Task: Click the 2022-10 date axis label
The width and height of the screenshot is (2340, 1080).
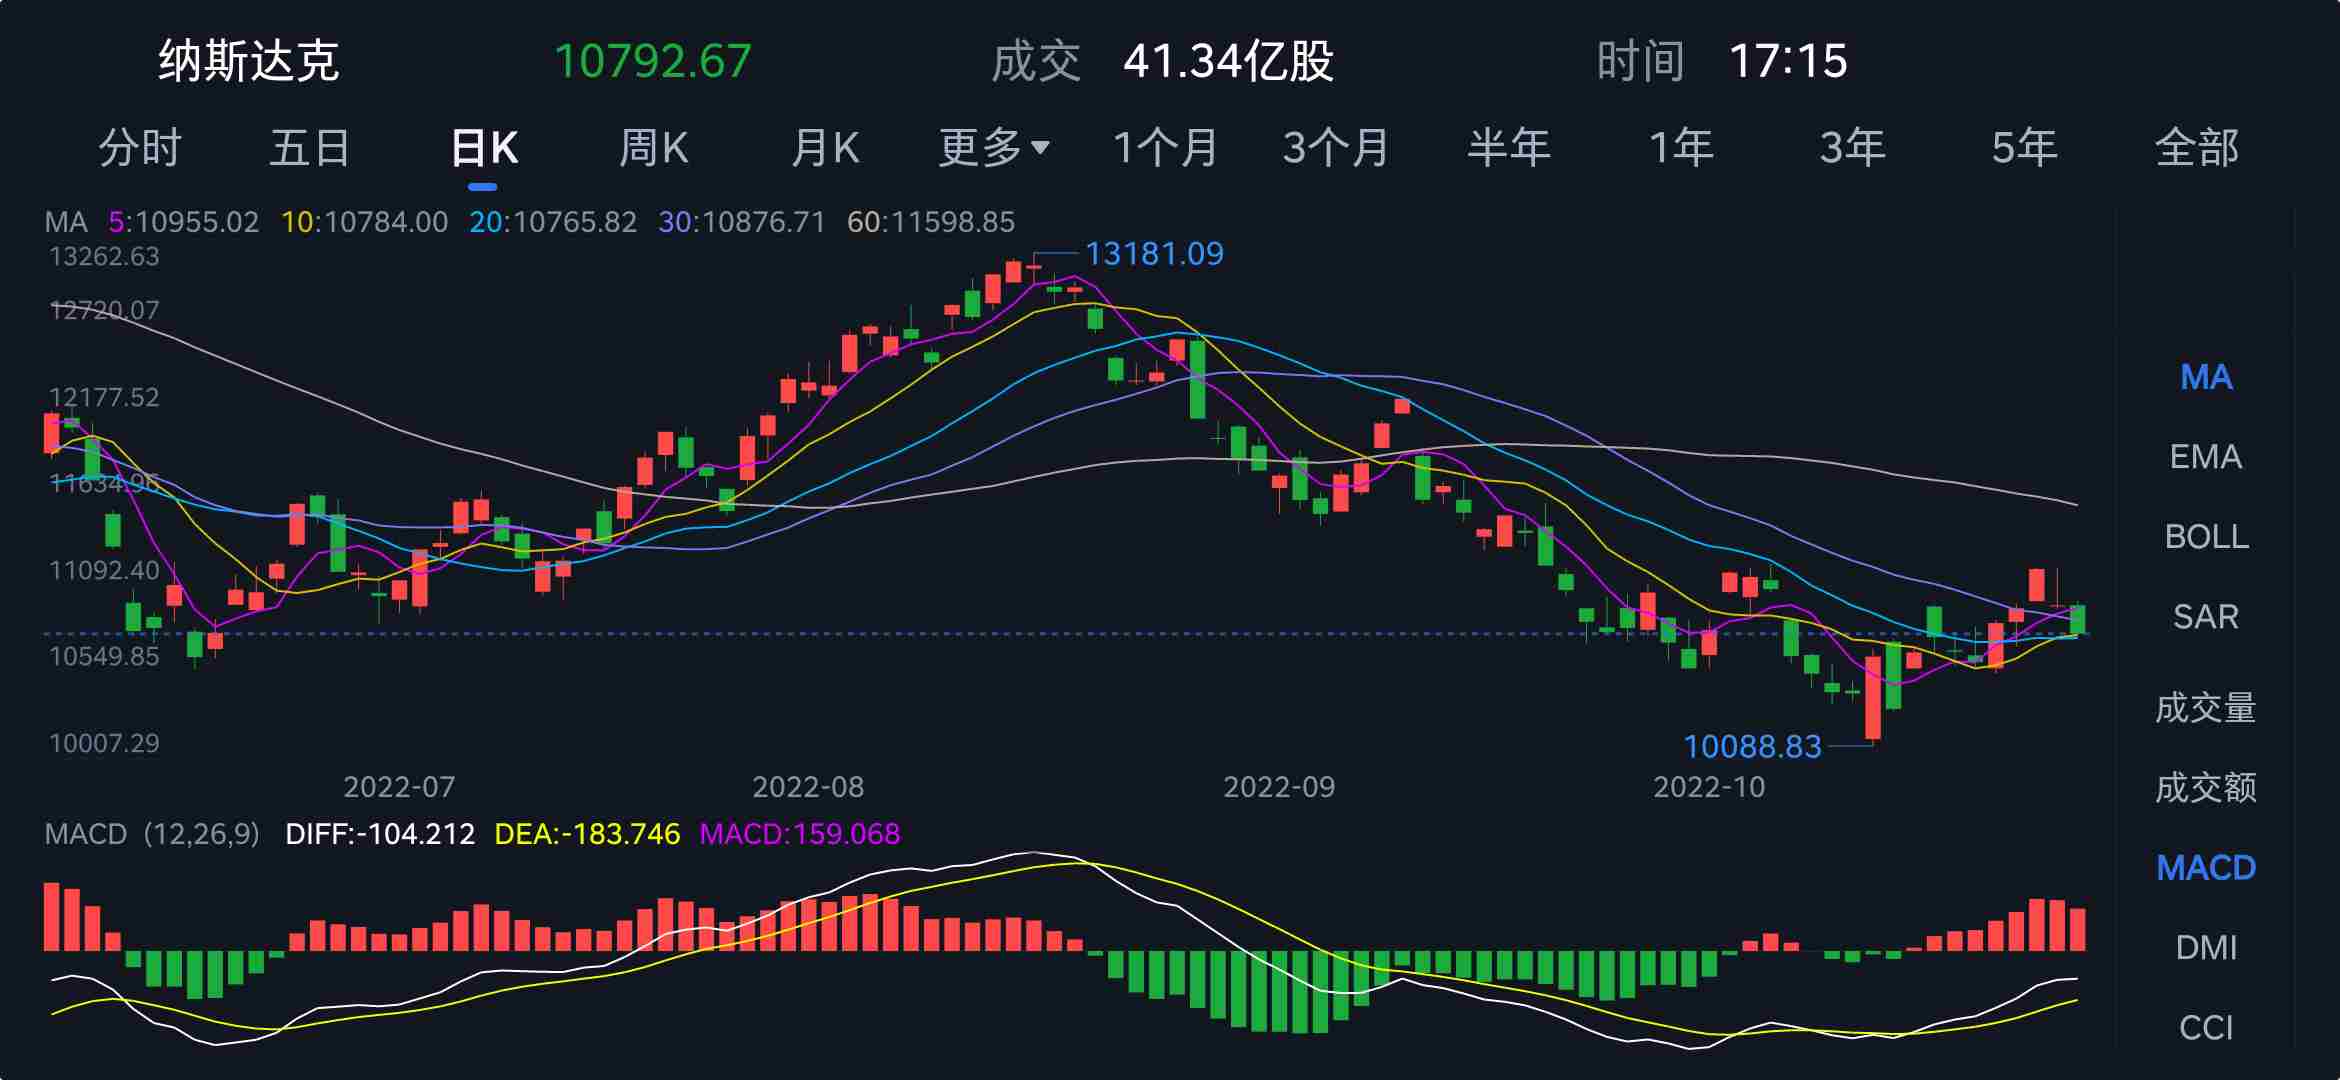Action: click(x=1709, y=787)
